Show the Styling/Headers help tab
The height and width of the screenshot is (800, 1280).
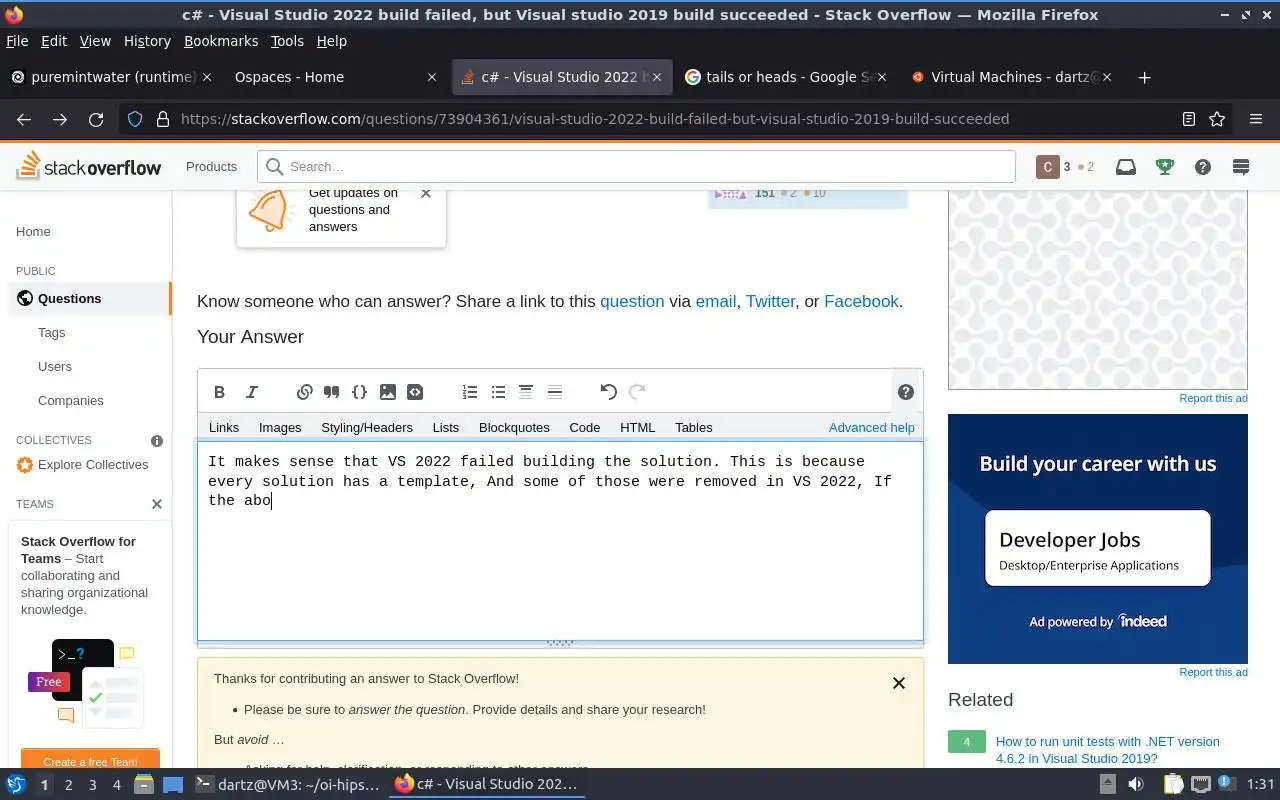point(367,427)
